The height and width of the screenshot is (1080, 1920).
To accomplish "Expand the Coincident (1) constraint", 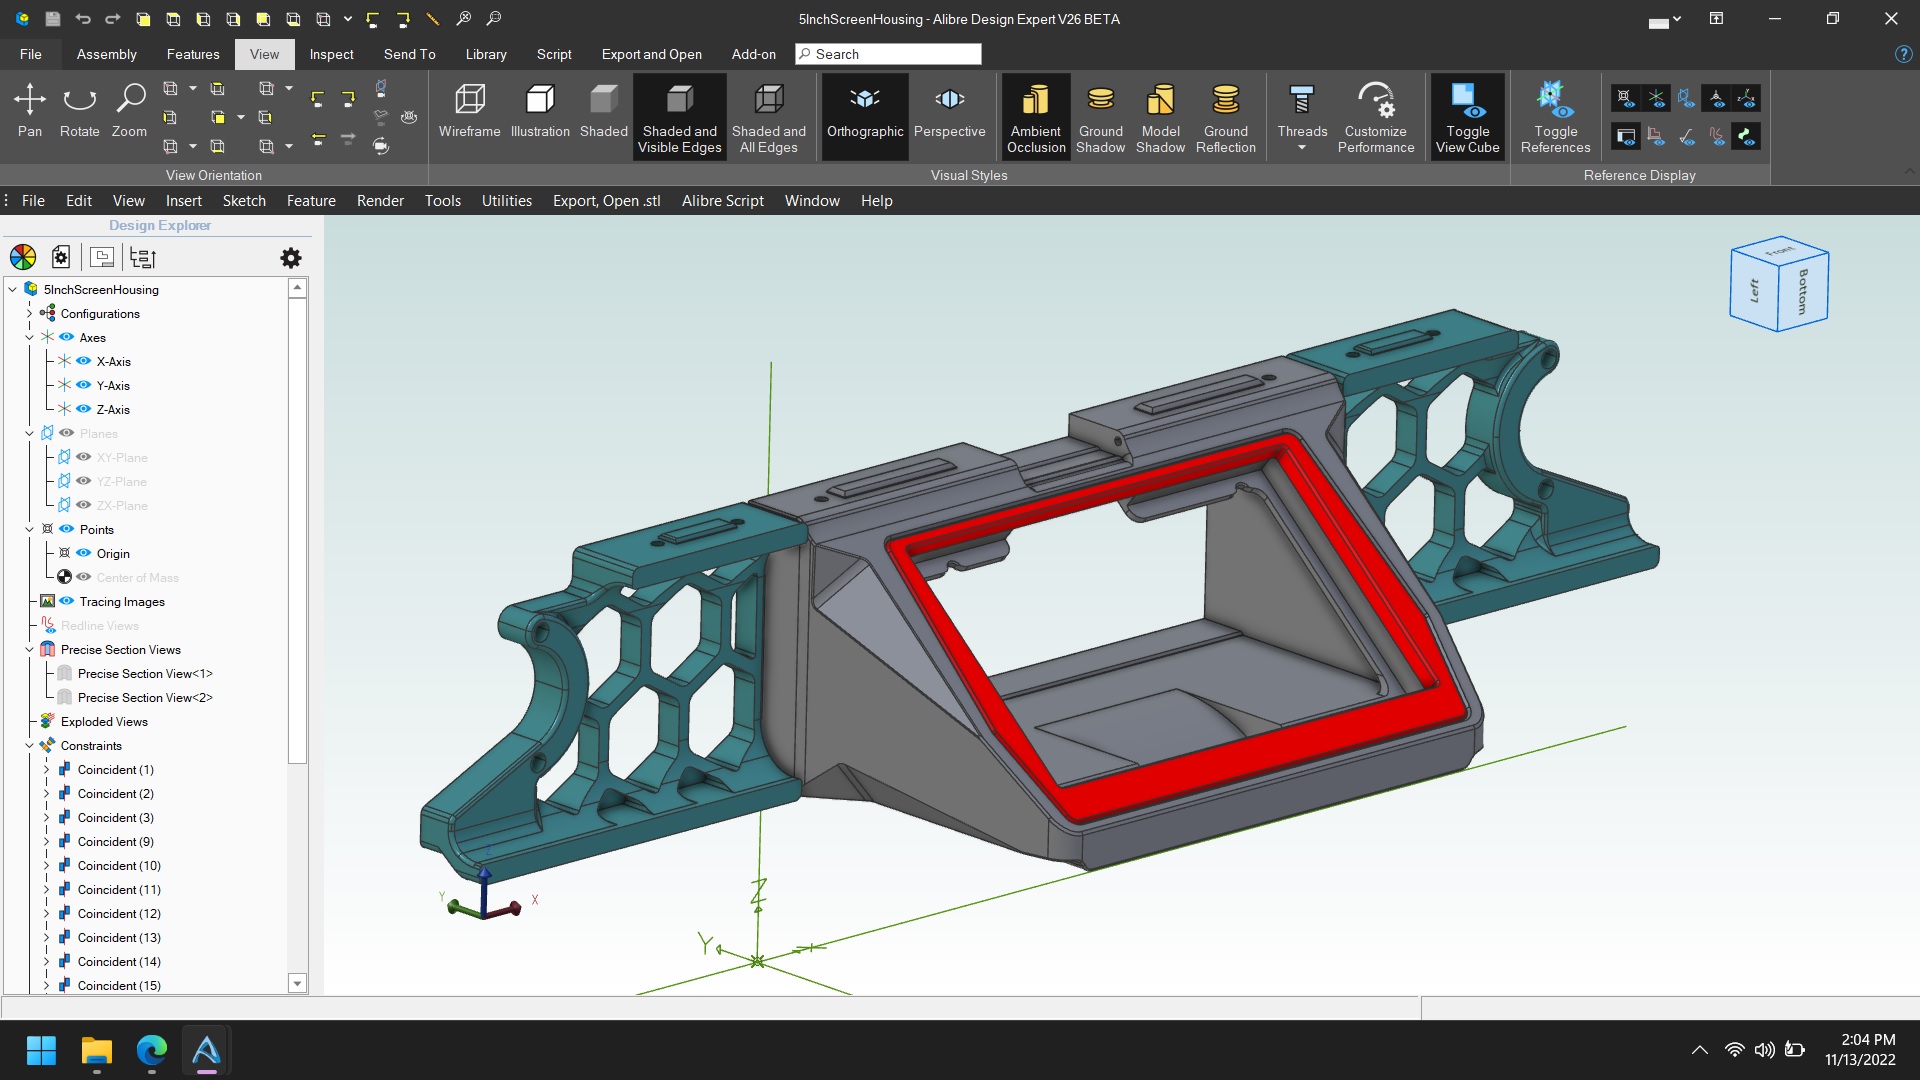I will pyautogui.click(x=46, y=769).
